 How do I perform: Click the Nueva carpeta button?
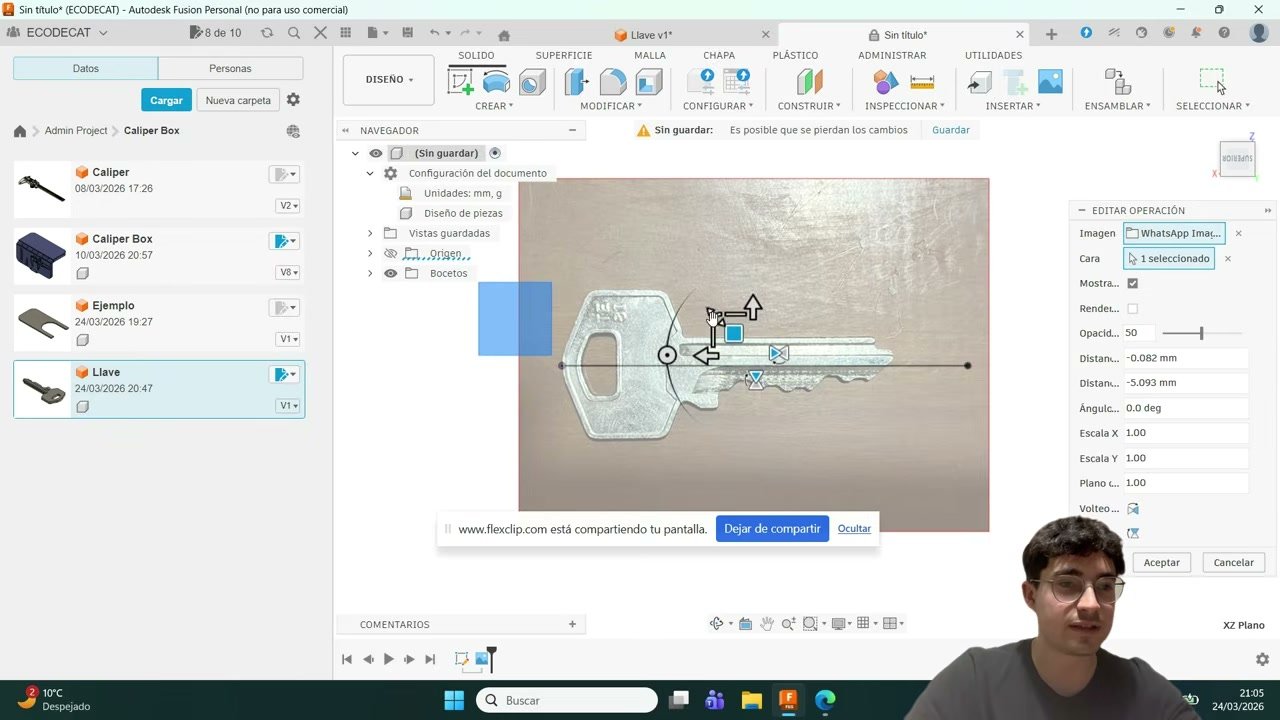pyautogui.click(x=238, y=100)
